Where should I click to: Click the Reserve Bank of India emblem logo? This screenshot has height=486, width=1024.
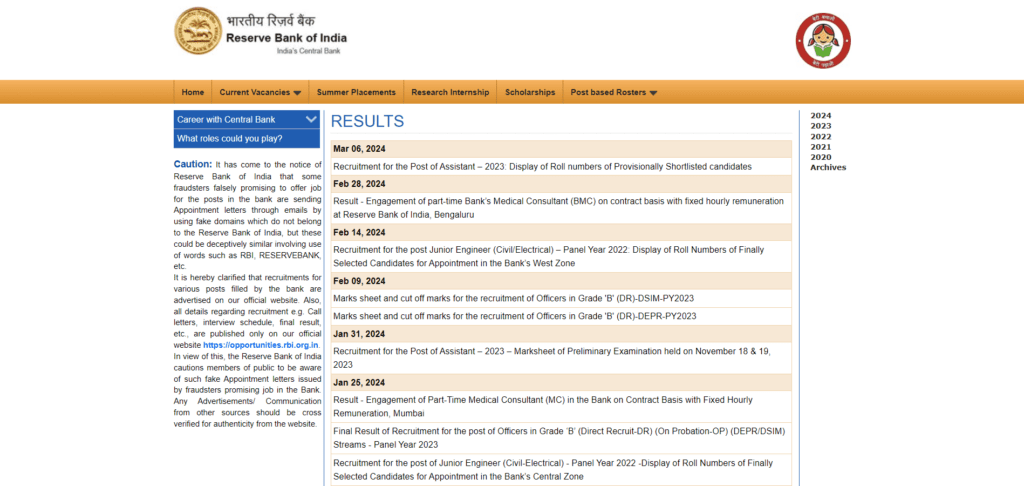pyautogui.click(x=198, y=31)
